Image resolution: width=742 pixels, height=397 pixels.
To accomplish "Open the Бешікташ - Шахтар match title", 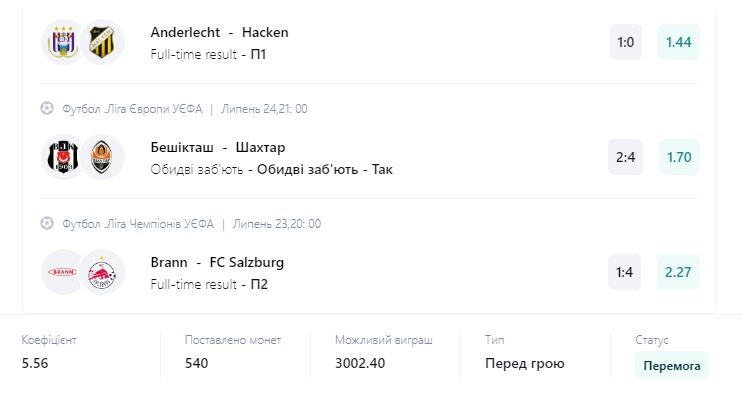I will pos(218,147).
